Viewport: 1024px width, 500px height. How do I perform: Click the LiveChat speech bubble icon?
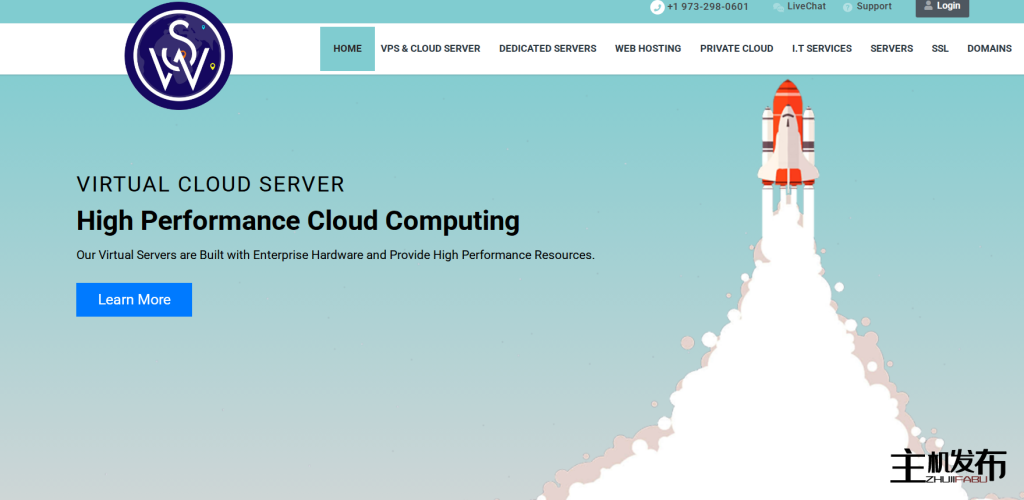[x=778, y=7]
